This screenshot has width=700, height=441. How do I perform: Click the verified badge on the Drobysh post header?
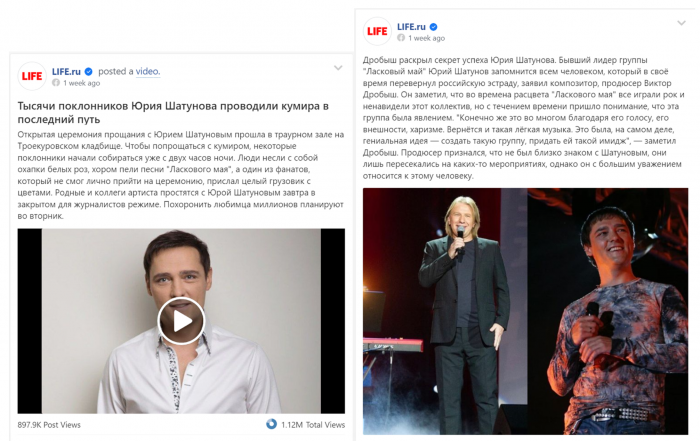pos(433,27)
